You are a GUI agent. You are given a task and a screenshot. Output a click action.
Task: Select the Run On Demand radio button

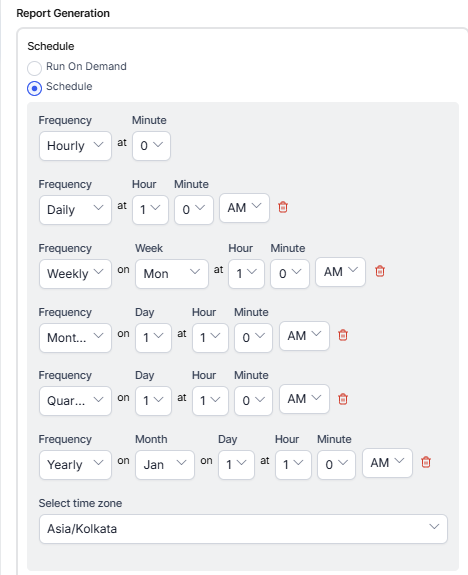point(34,68)
